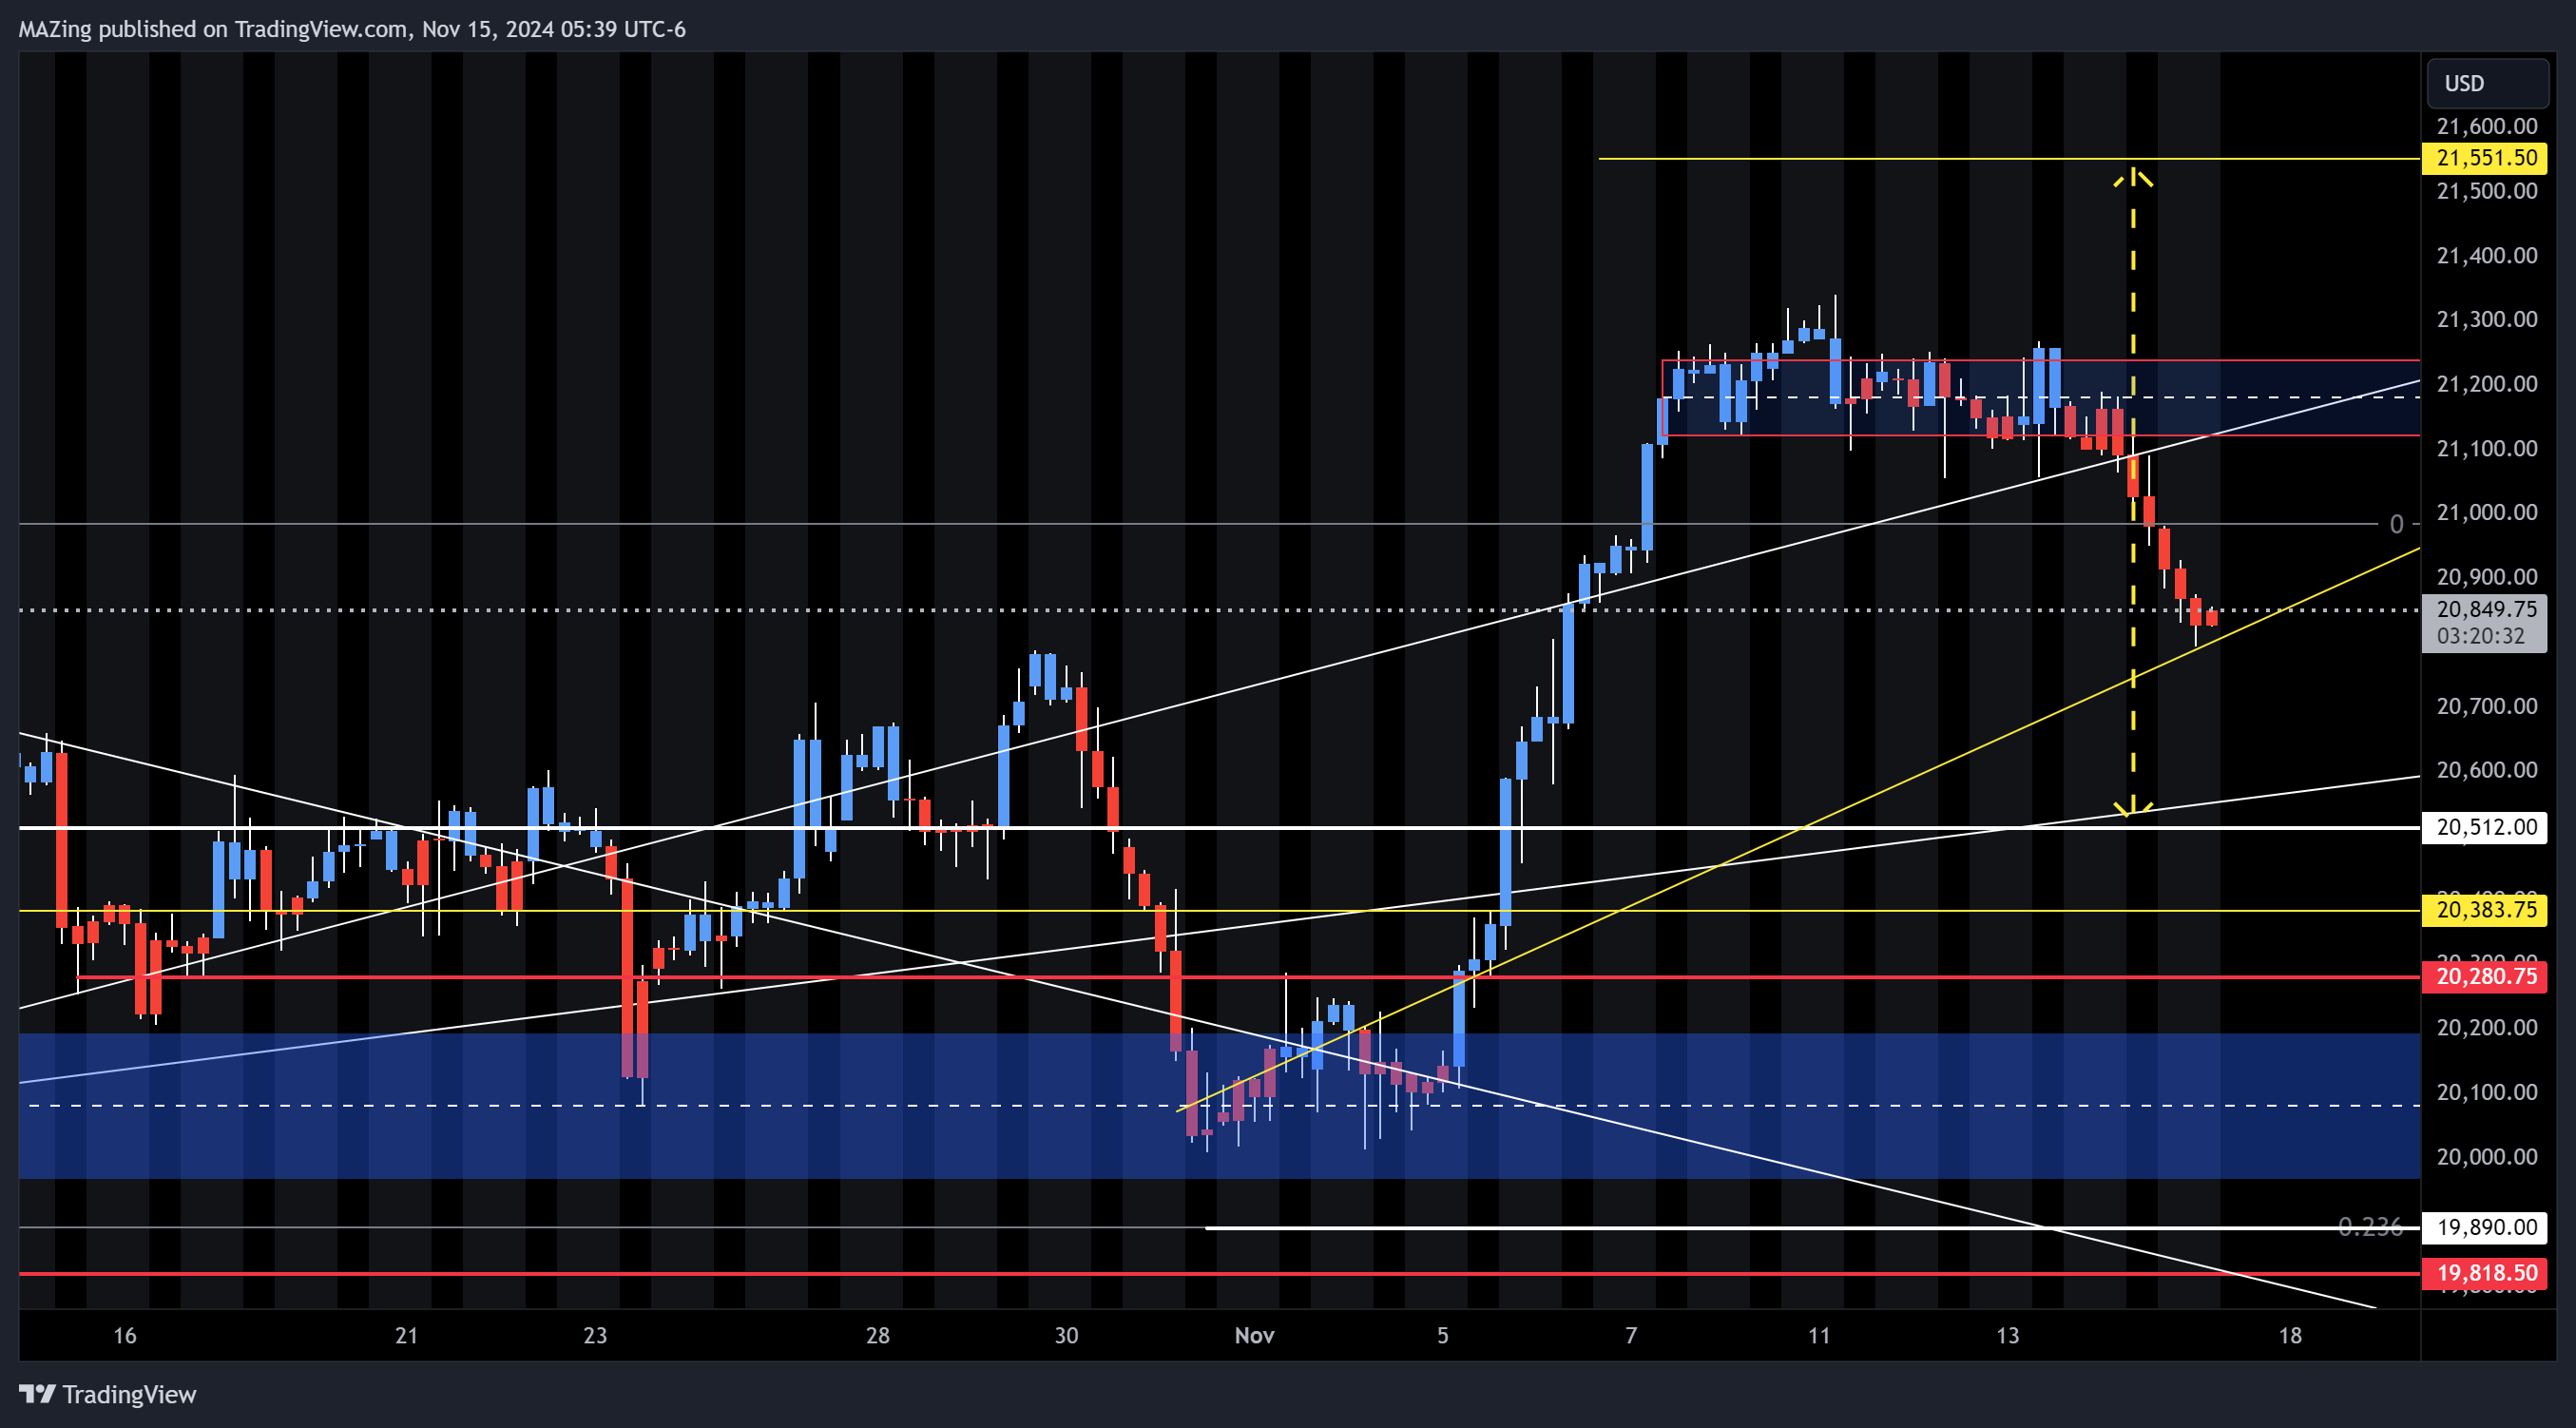Click the date label 16 on time axis

coord(124,1336)
